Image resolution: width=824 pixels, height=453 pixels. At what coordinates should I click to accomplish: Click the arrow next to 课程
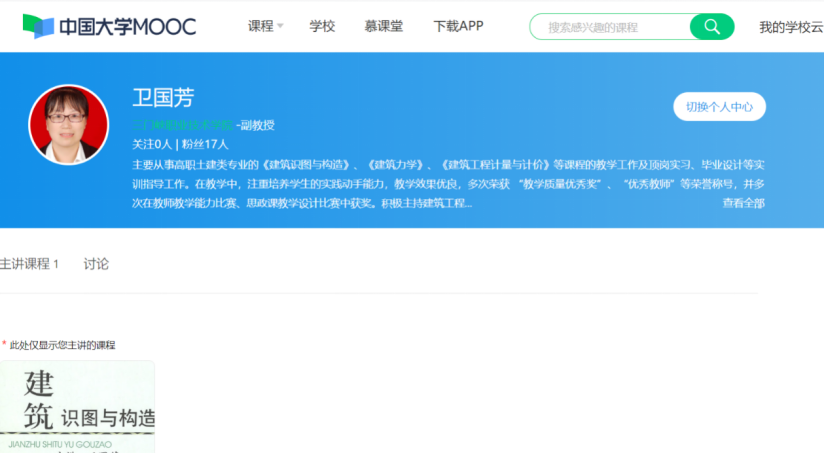pos(280,27)
